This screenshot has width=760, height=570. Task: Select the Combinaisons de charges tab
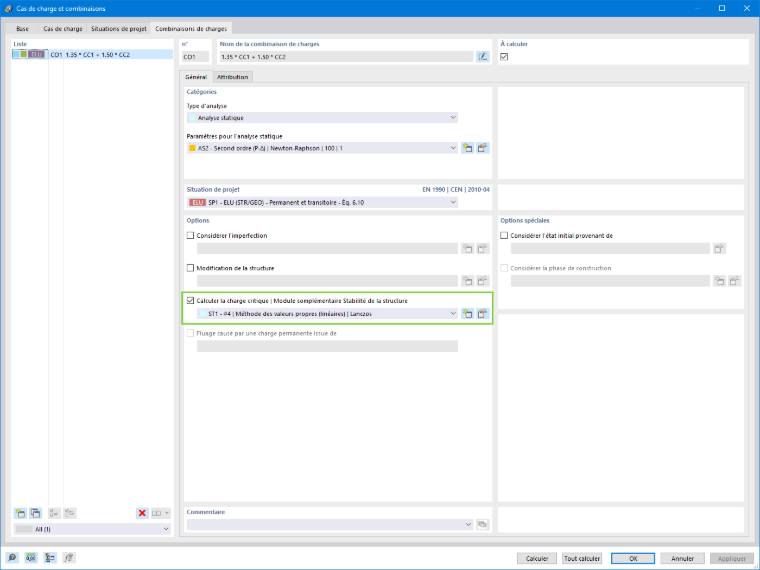pyautogui.click(x=191, y=29)
